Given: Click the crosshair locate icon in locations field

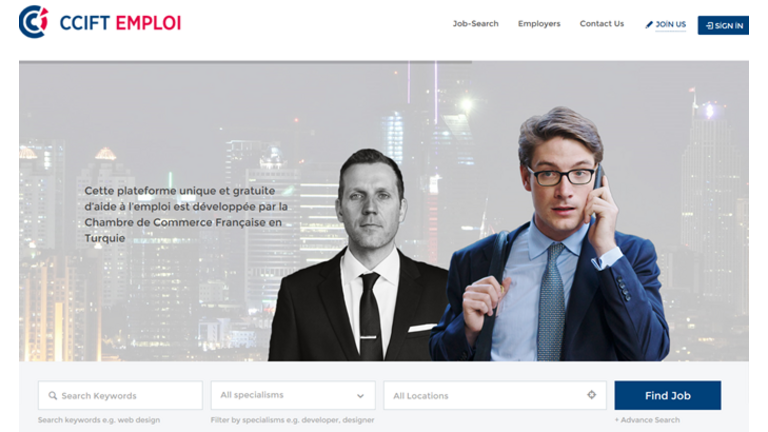Looking at the screenshot, I should (x=592, y=395).
